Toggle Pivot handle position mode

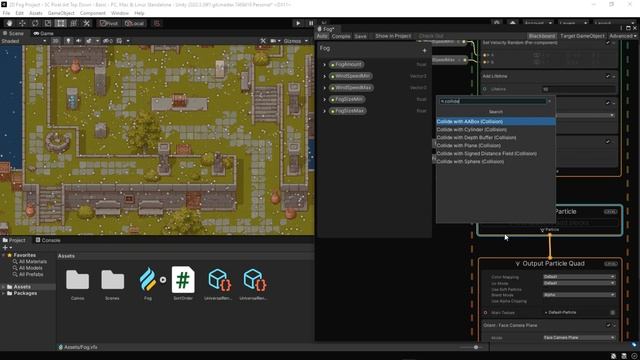coord(109,23)
